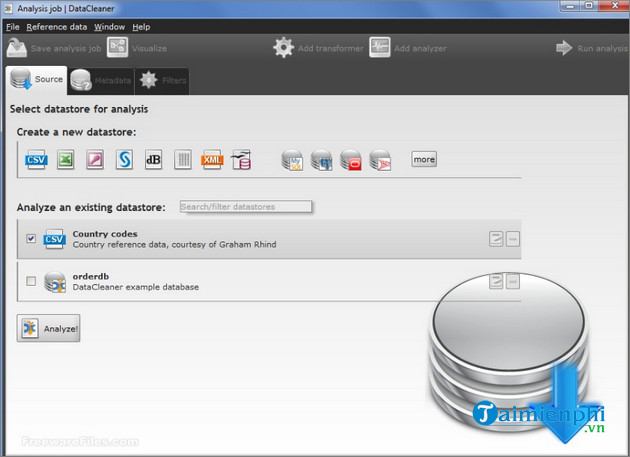Click the more datastore types button

click(x=424, y=159)
